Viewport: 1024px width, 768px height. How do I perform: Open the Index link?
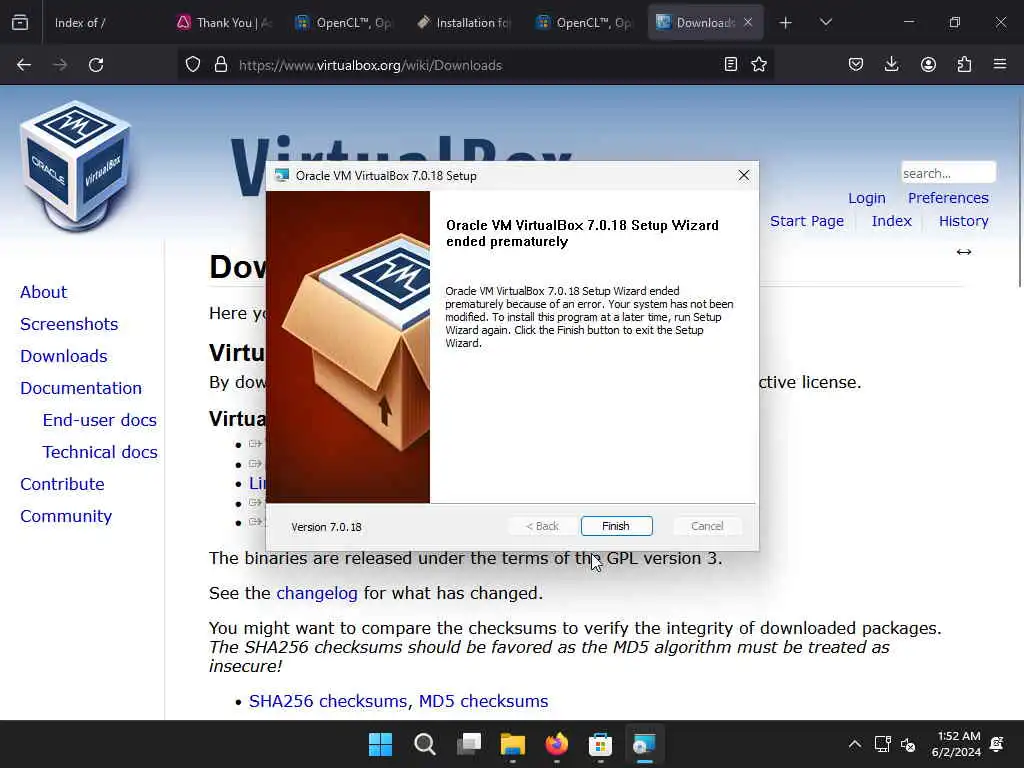891,221
